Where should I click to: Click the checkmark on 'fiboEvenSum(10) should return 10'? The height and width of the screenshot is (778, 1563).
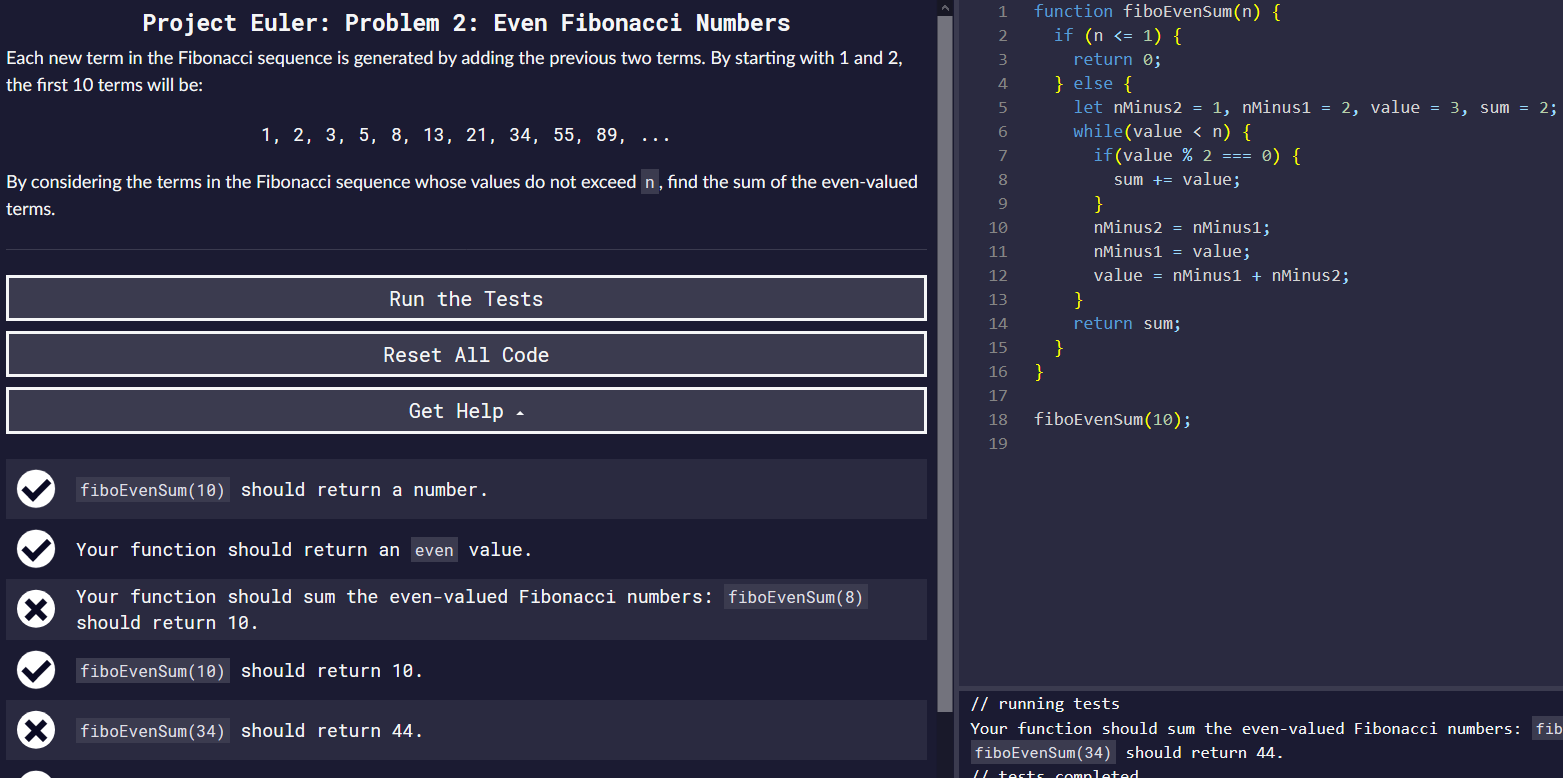coord(36,670)
